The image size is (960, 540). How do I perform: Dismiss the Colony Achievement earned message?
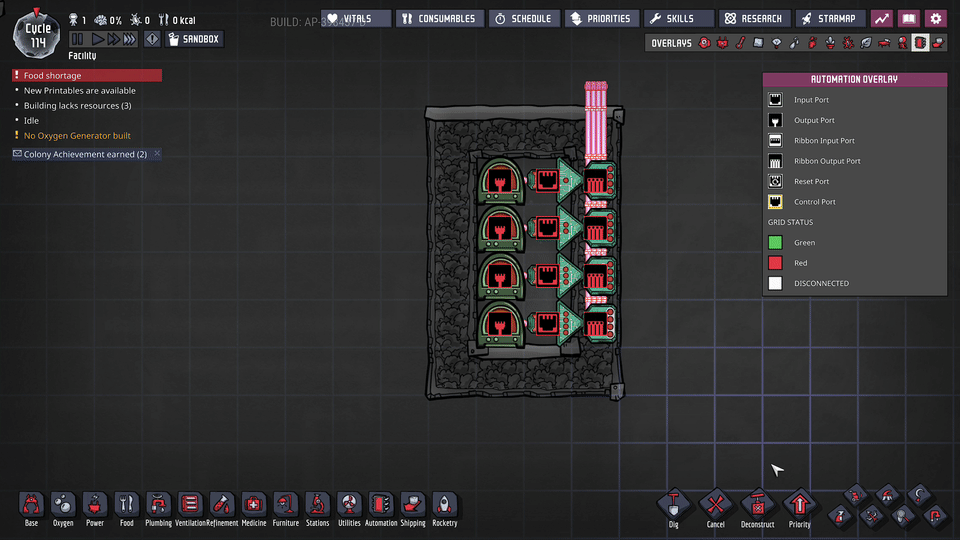[x=157, y=154]
